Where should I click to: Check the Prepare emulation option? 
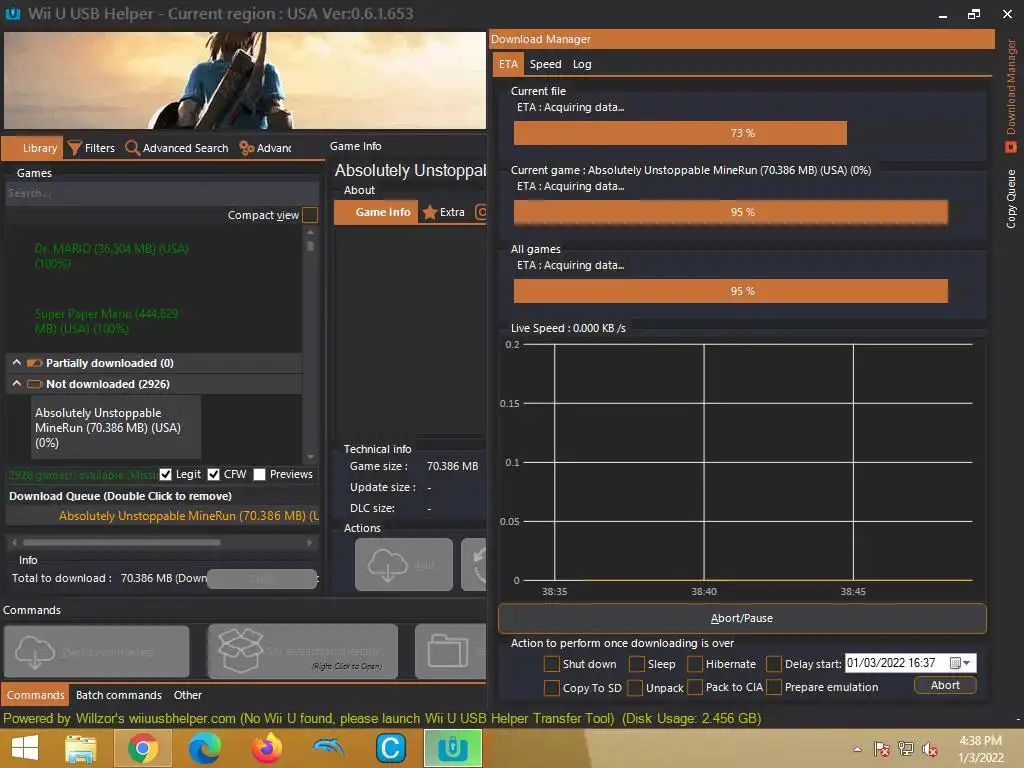(x=774, y=688)
